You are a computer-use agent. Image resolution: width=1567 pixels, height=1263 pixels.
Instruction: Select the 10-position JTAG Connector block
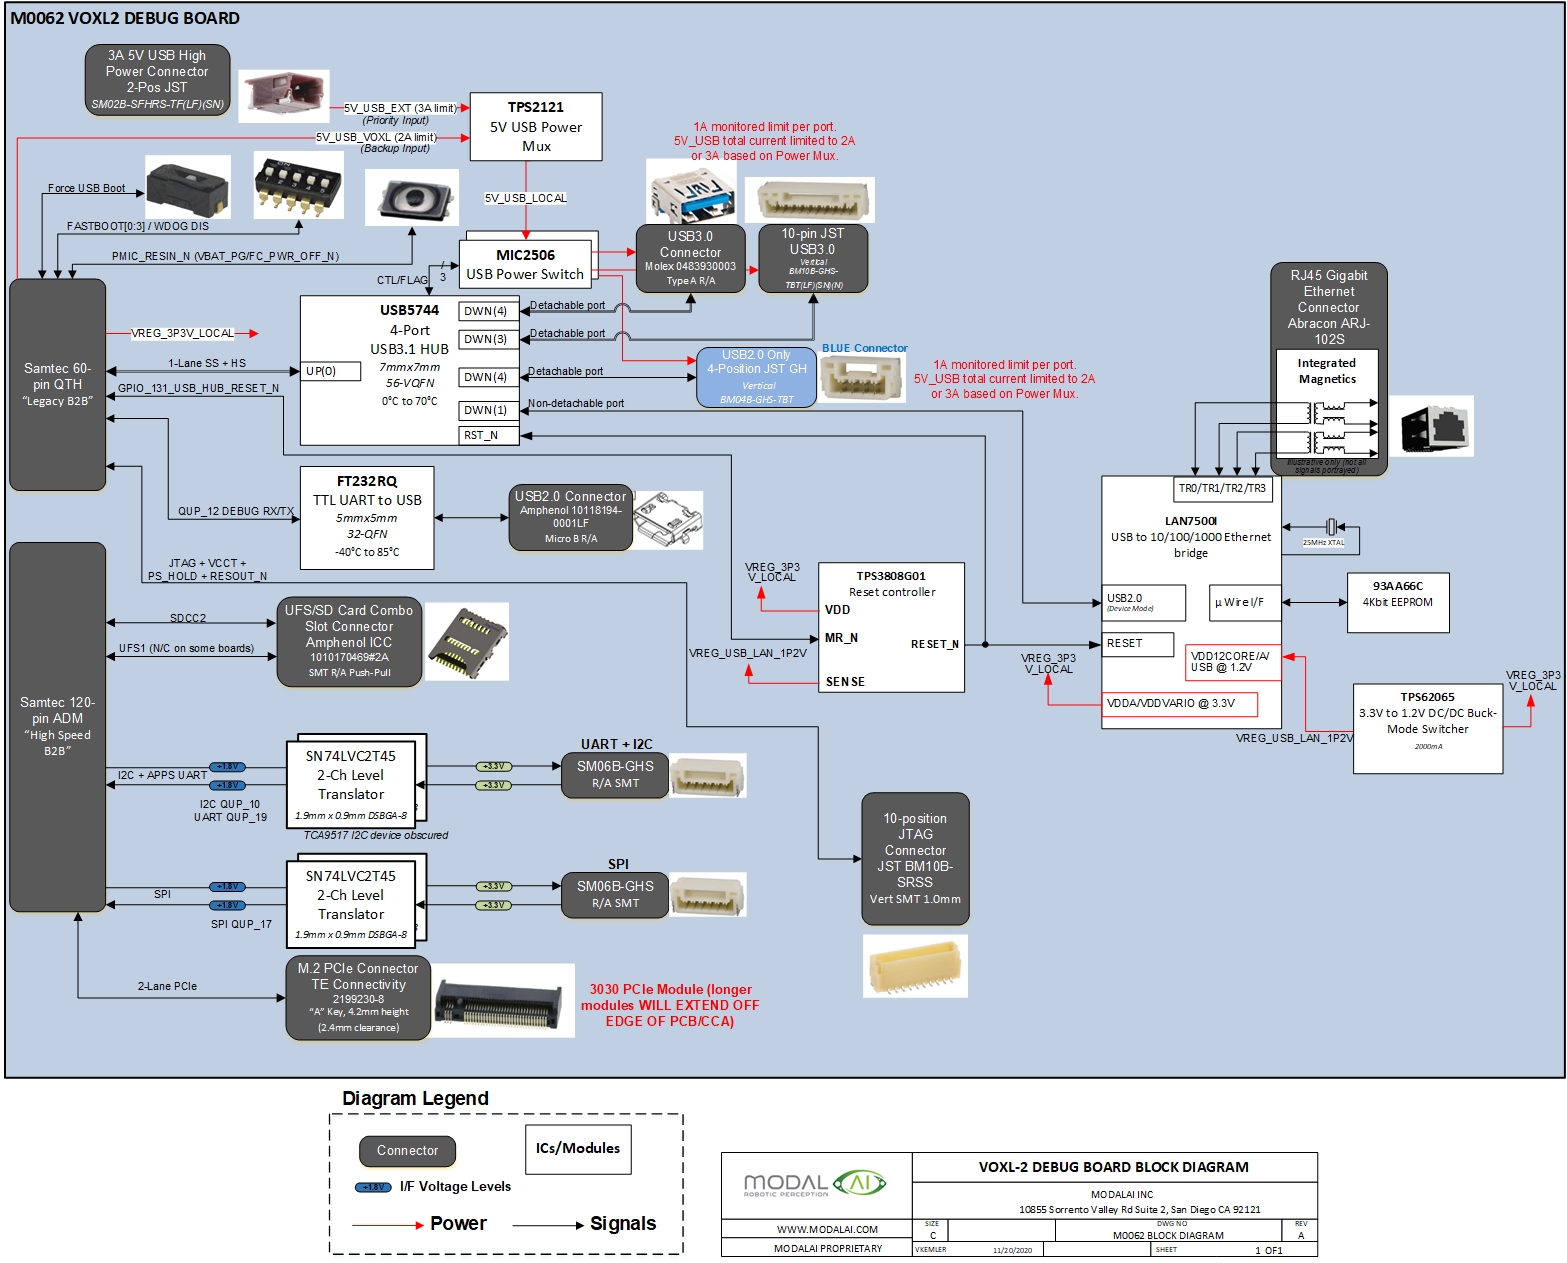click(915, 859)
